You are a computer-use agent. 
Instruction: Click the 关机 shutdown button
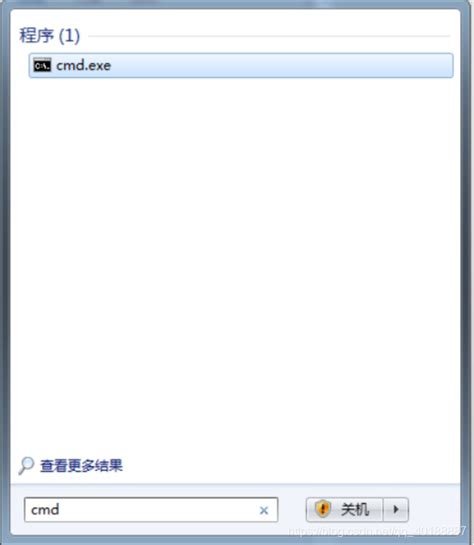(x=344, y=510)
